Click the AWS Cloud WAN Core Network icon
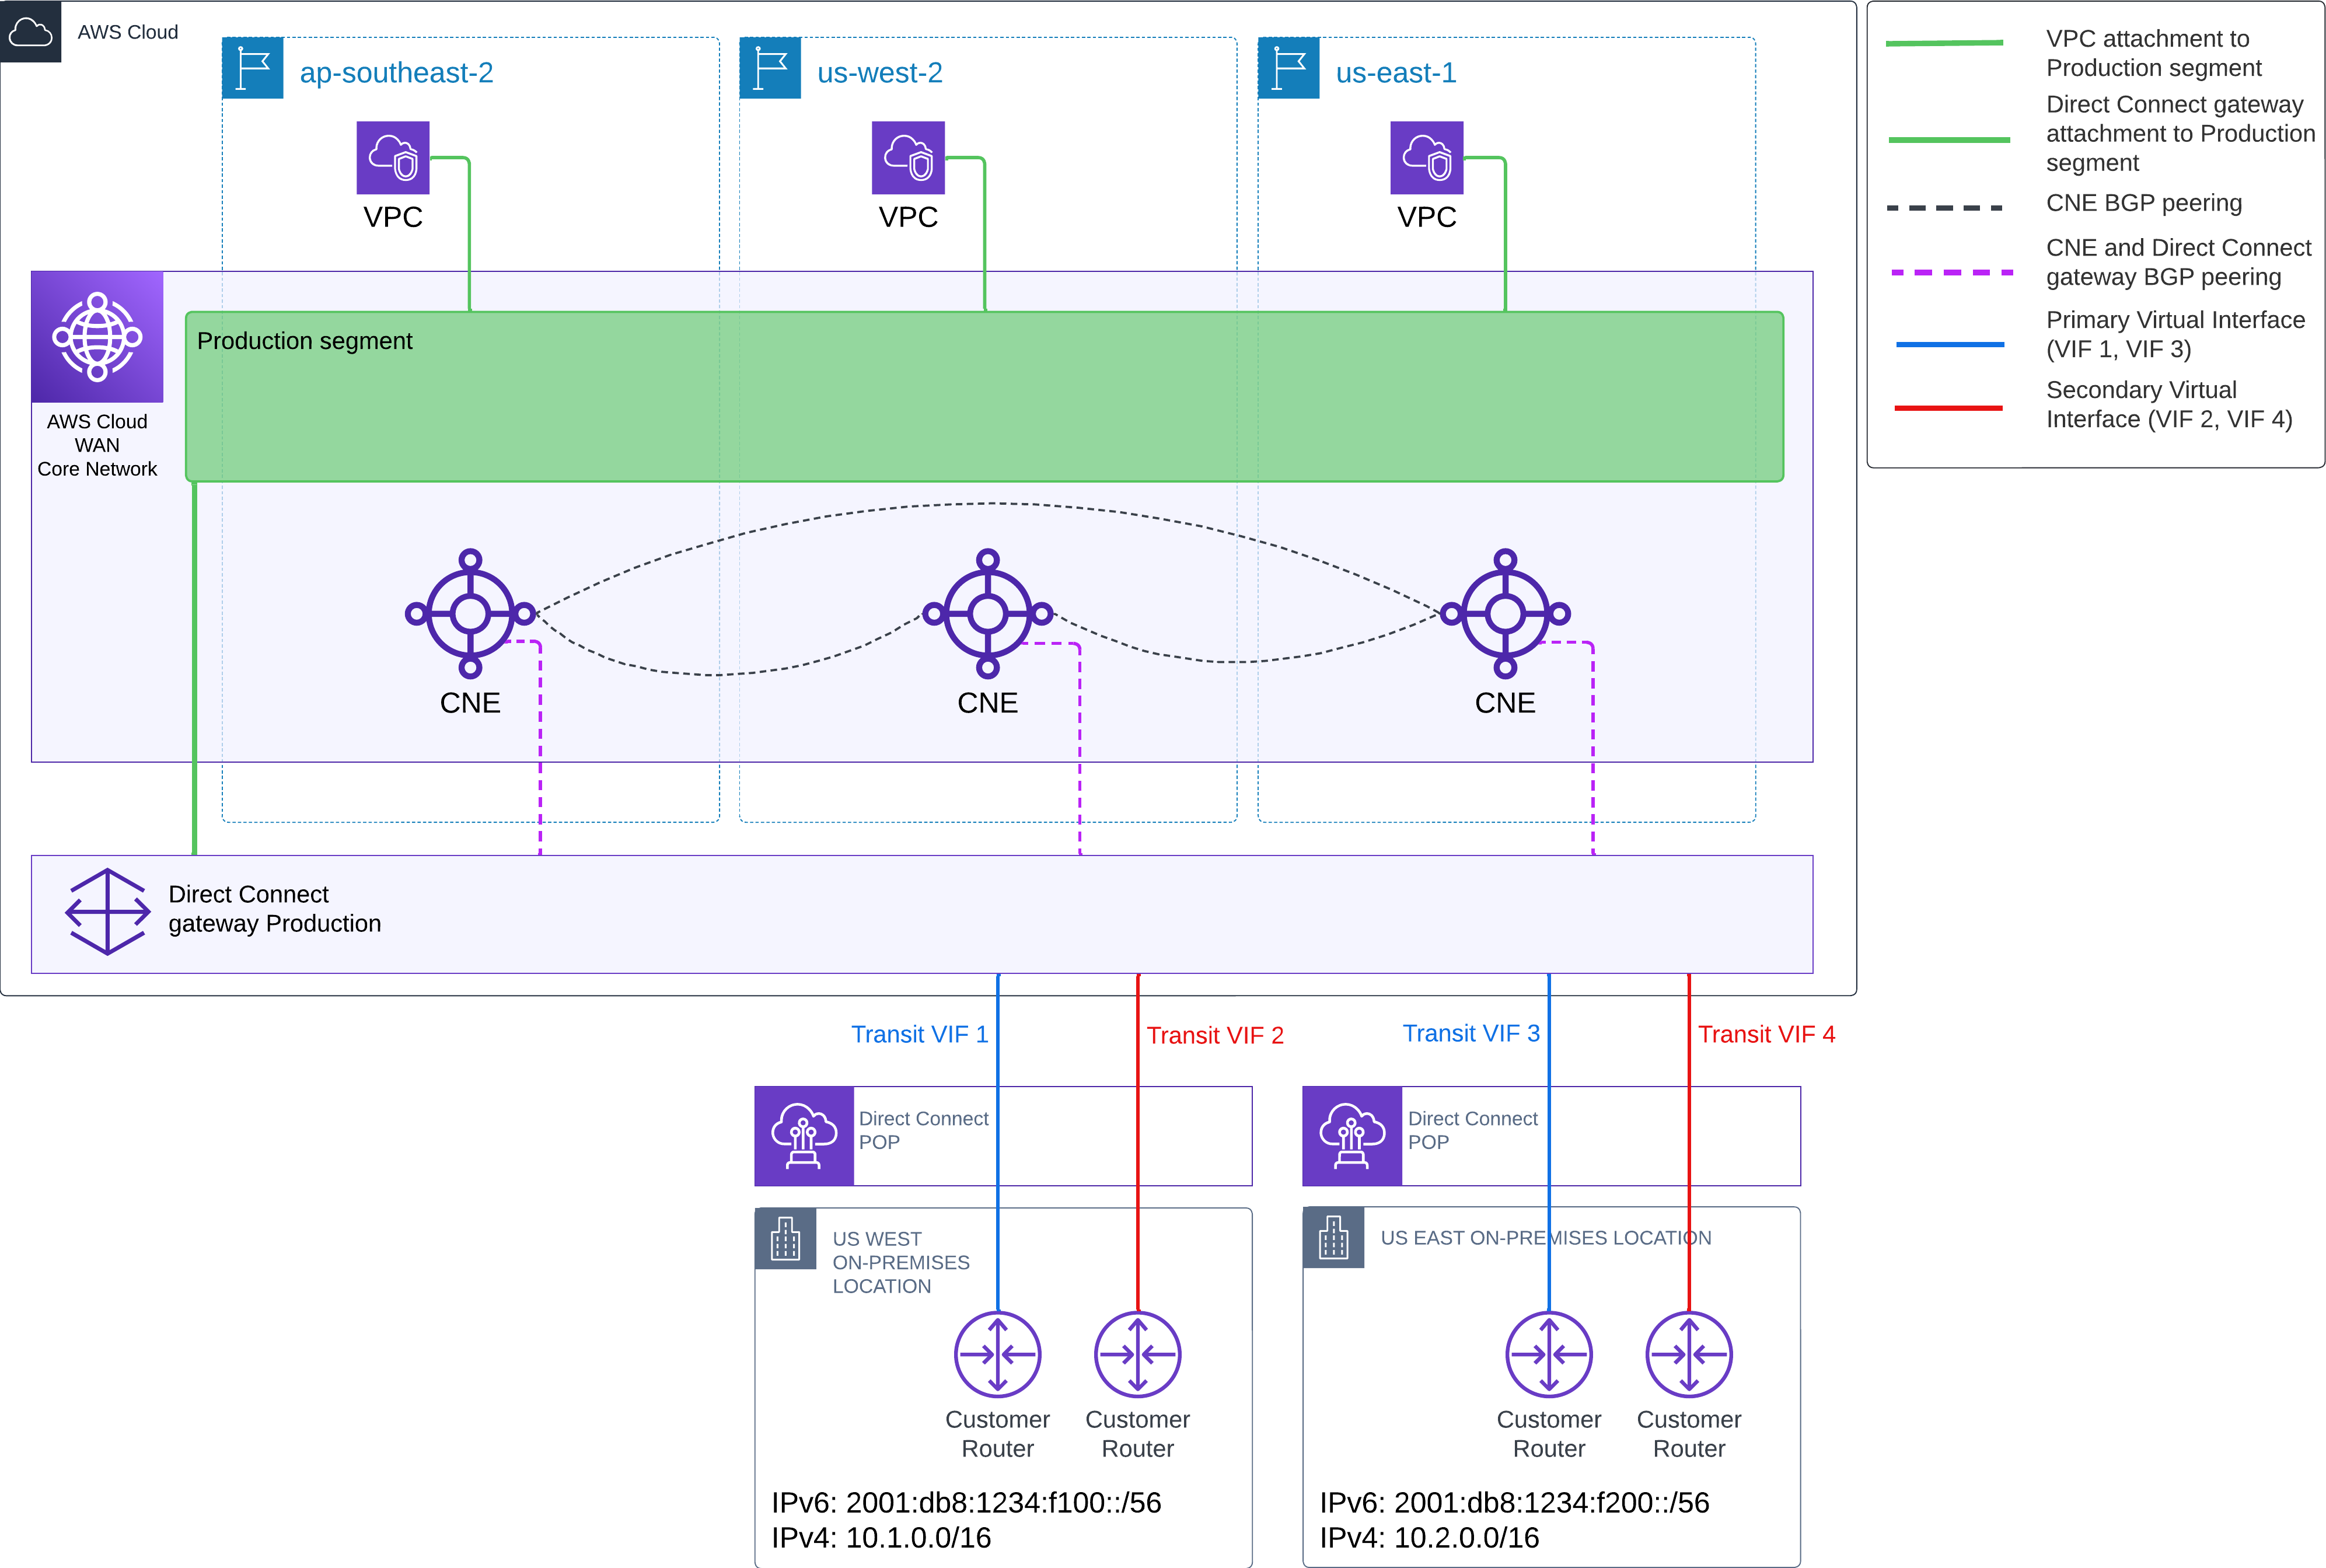Screen dimensions: 2326x1568 (97, 337)
